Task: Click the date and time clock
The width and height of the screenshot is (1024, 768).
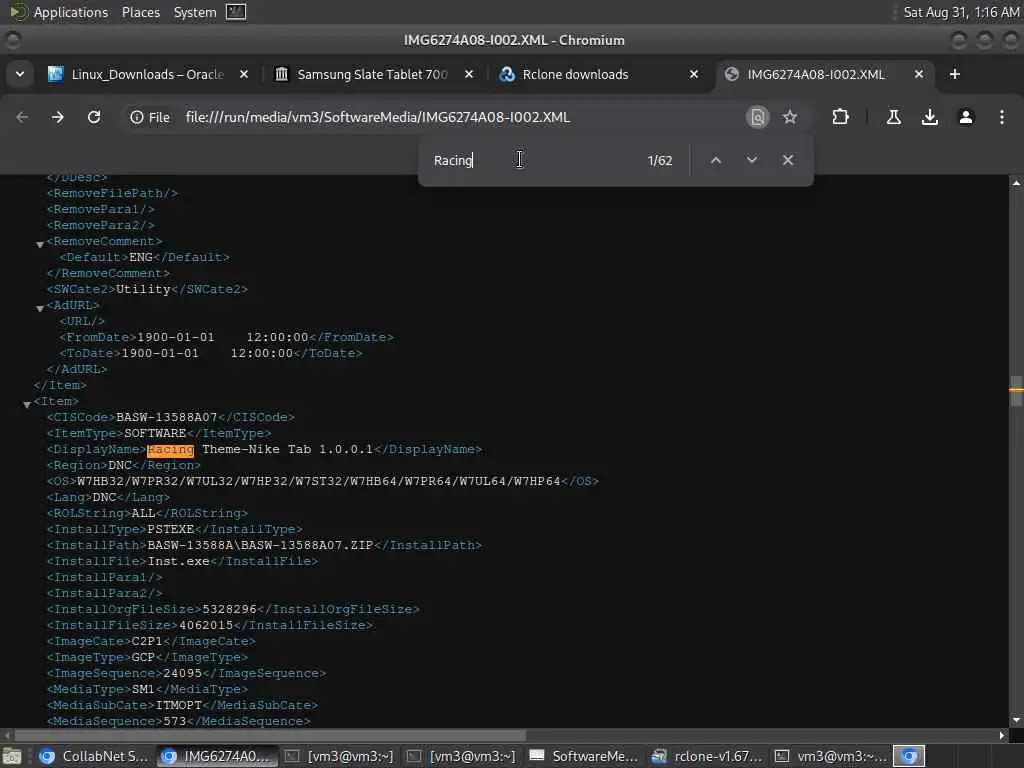Action: click(961, 12)
